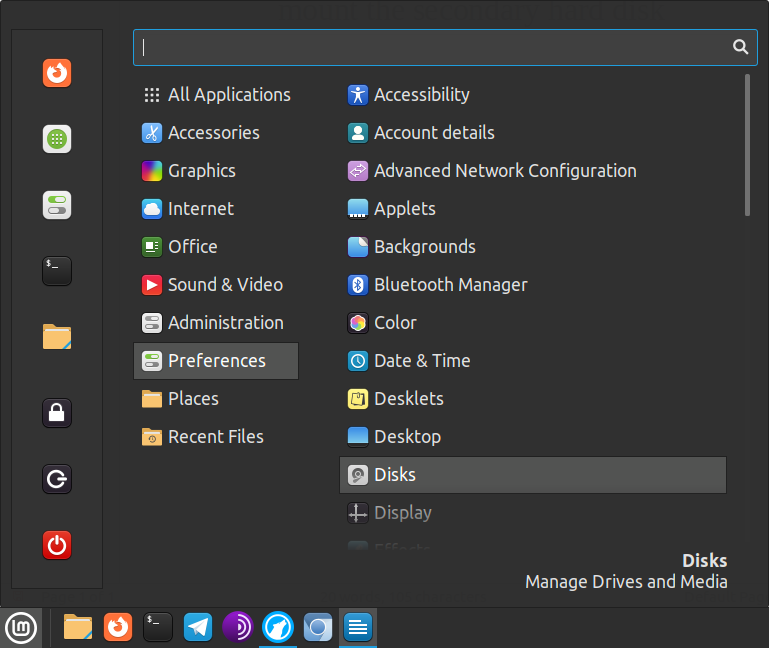Open the Backgrounds settings

[533, 247]
